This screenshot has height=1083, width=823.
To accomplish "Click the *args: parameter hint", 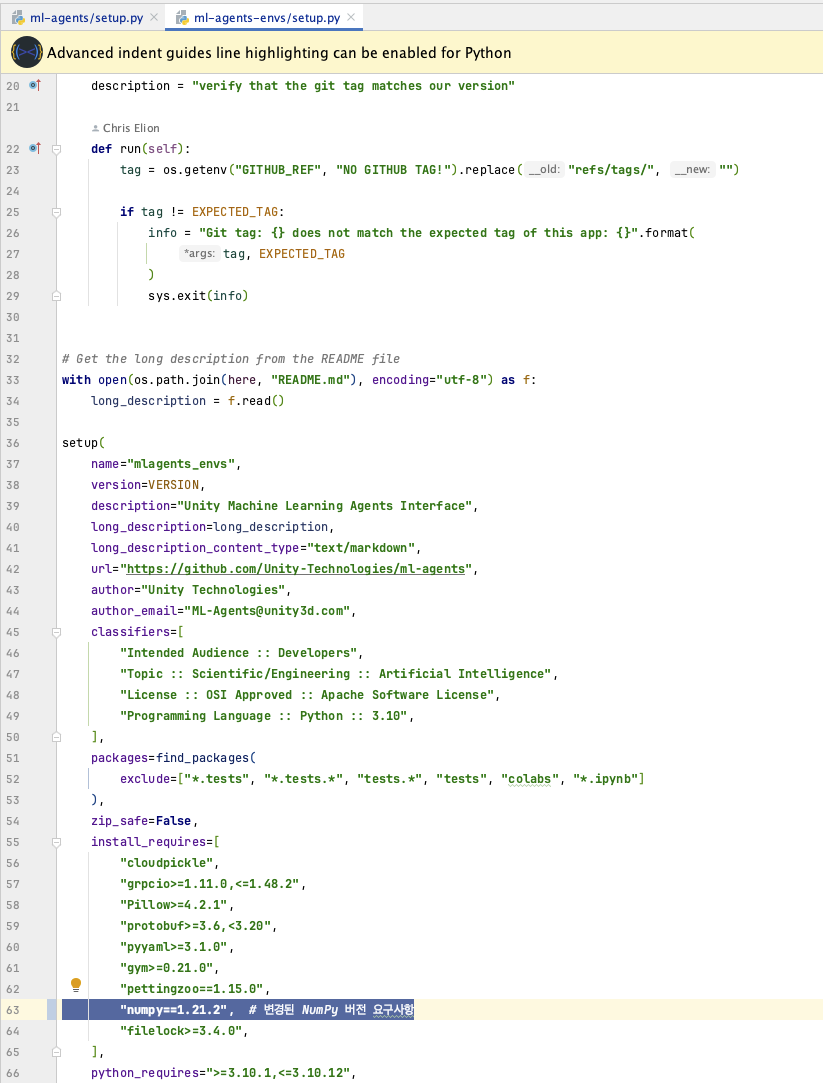I will pyautogui.click(x=200, y=254).
